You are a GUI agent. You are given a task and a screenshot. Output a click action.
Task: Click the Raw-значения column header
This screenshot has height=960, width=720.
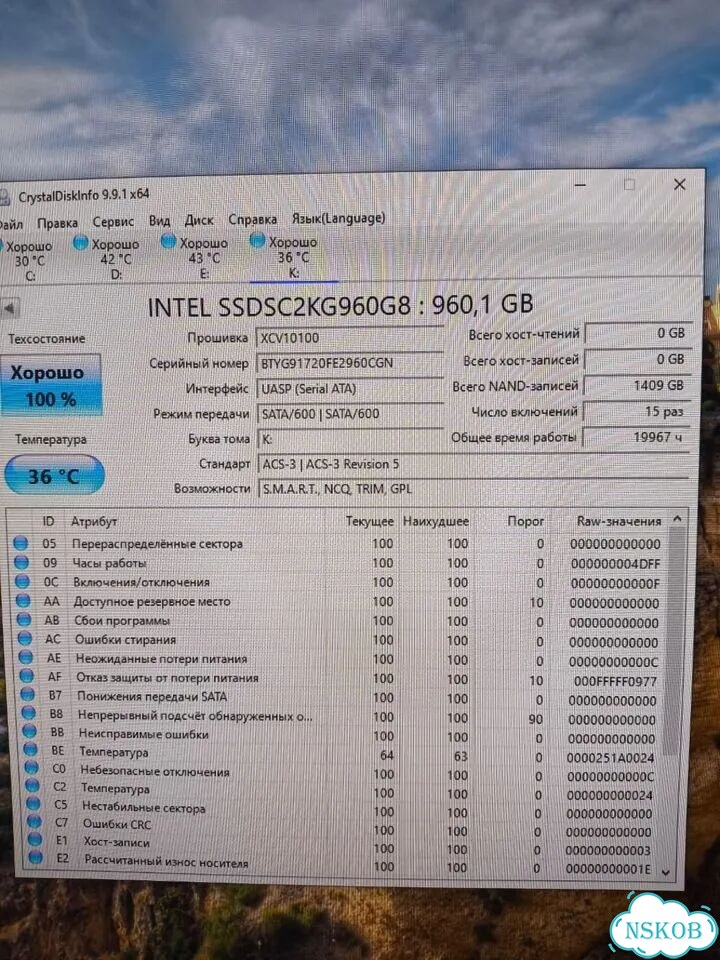click(619, 522)
